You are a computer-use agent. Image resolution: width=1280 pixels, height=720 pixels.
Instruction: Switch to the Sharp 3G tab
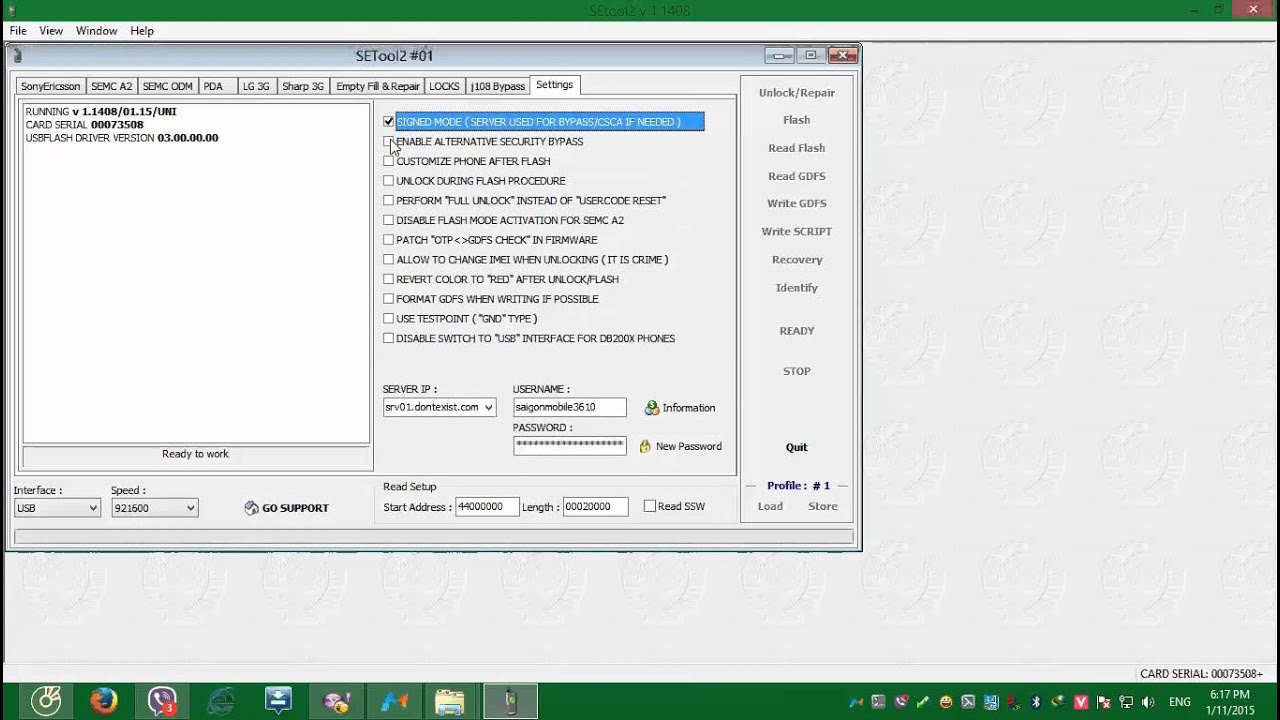302,86
